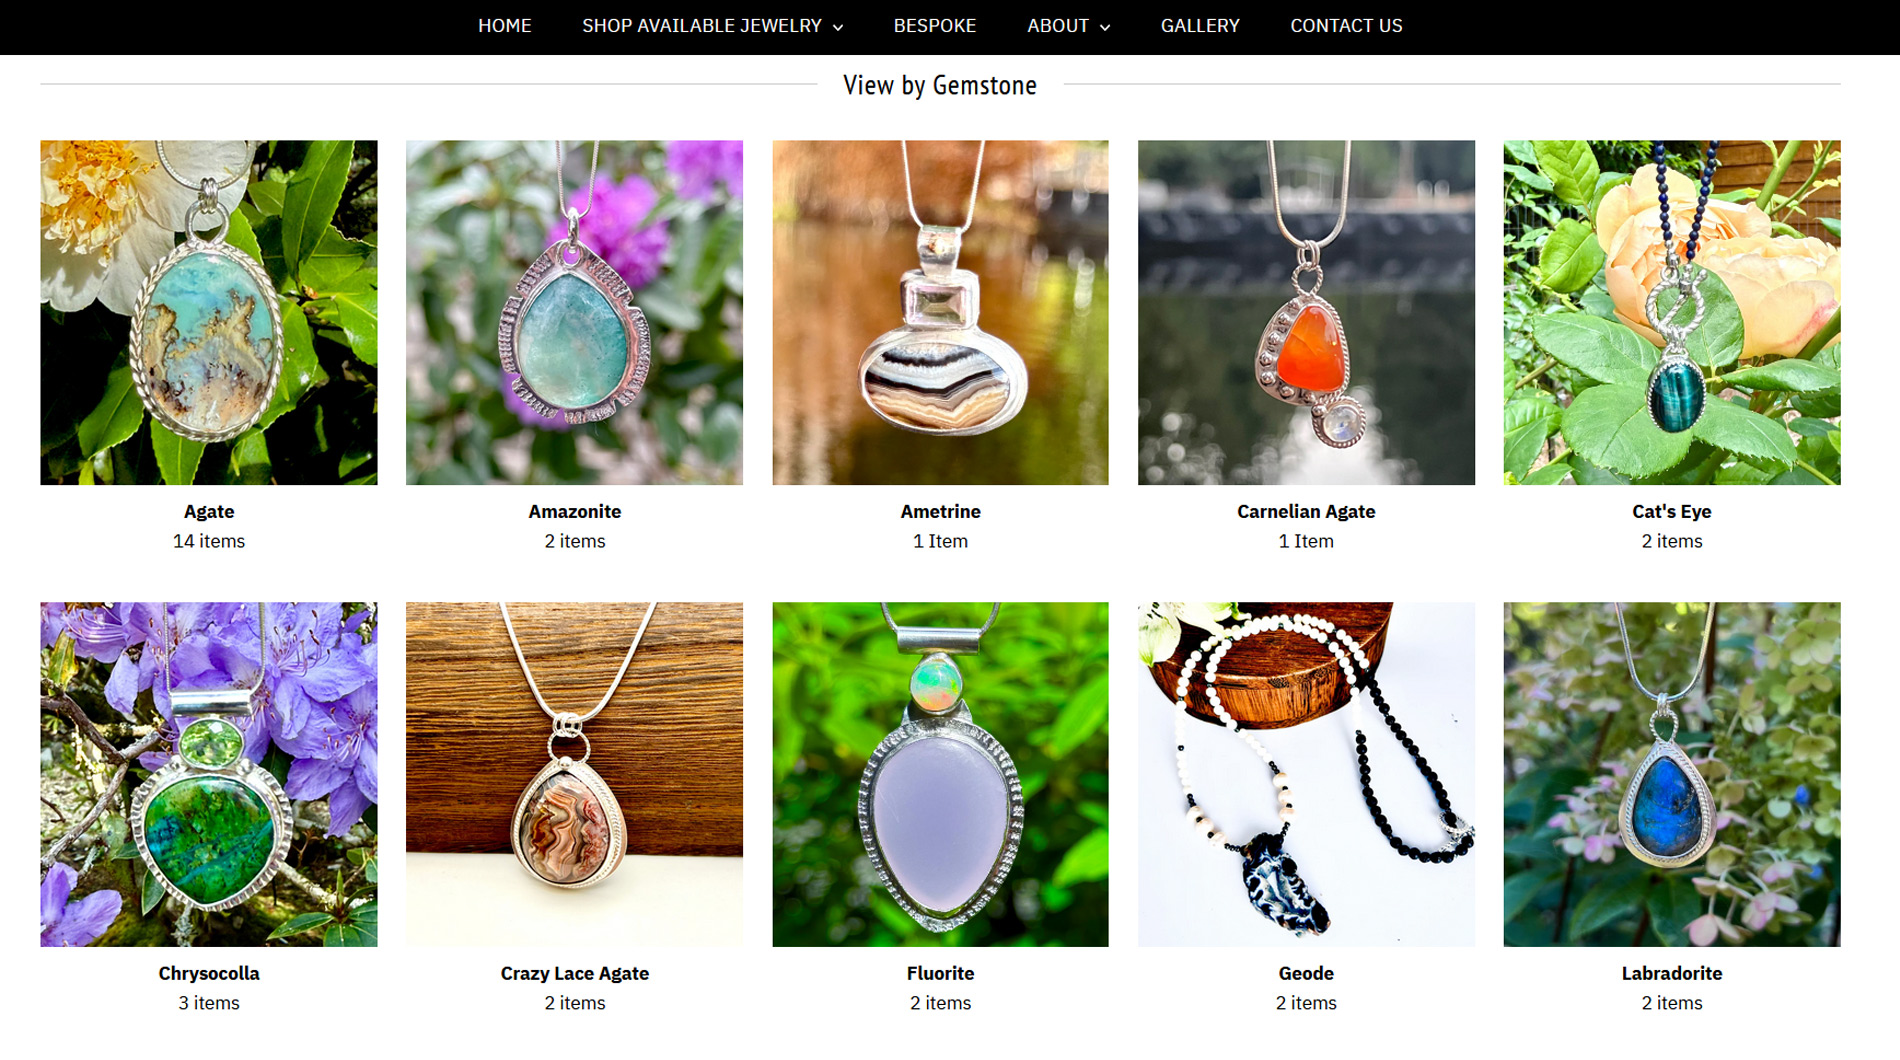This screenshot has width=1900, height=1060.
Task: Open the Gallery nav link
Action: tap(1199, 26)
